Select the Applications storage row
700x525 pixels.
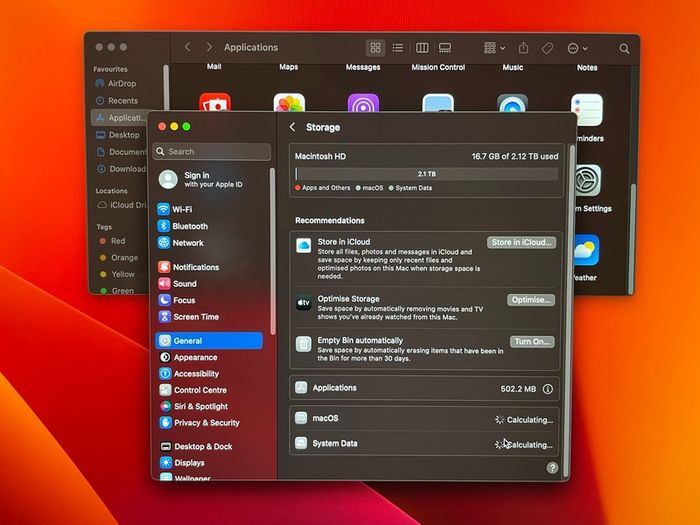[424, 388]
